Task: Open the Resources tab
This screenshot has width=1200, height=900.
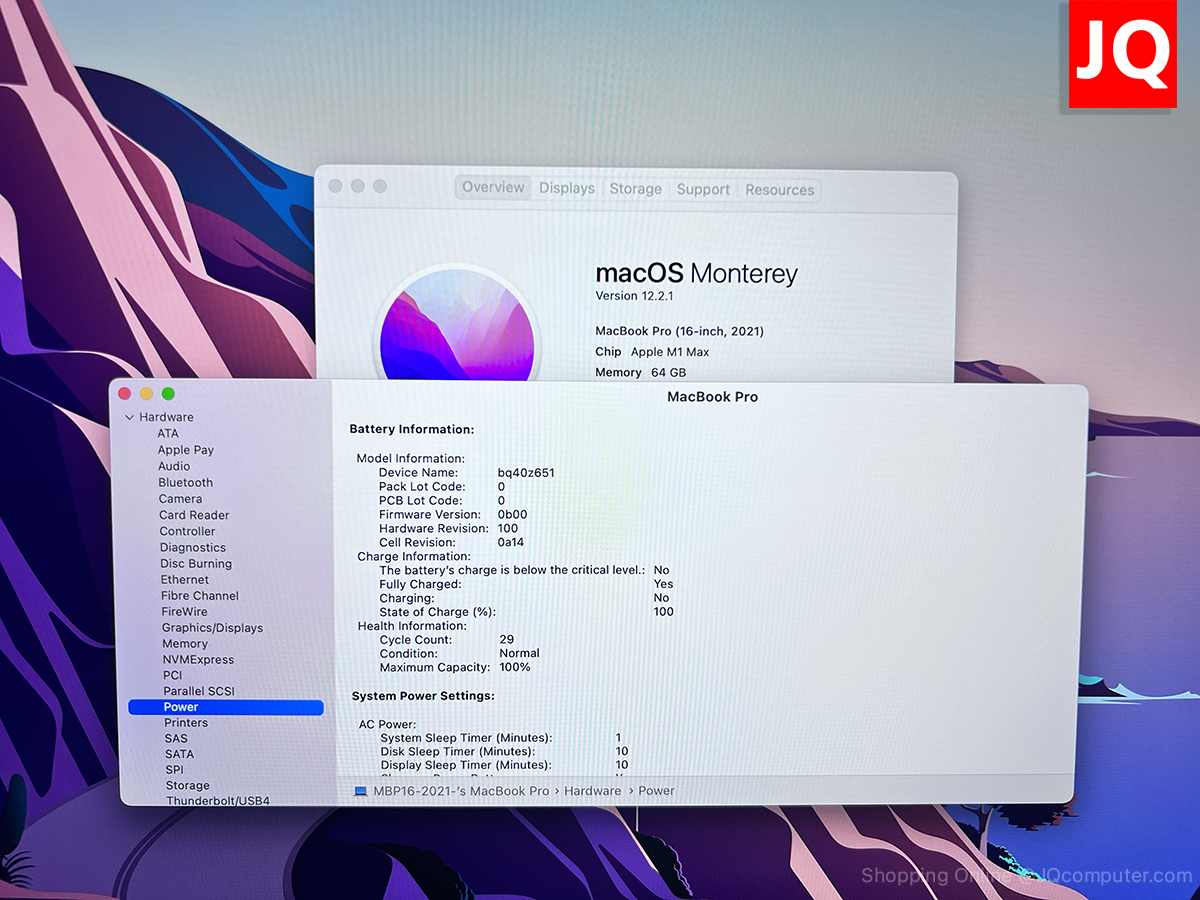Action: pyautogui.click(x=780, y=190)
